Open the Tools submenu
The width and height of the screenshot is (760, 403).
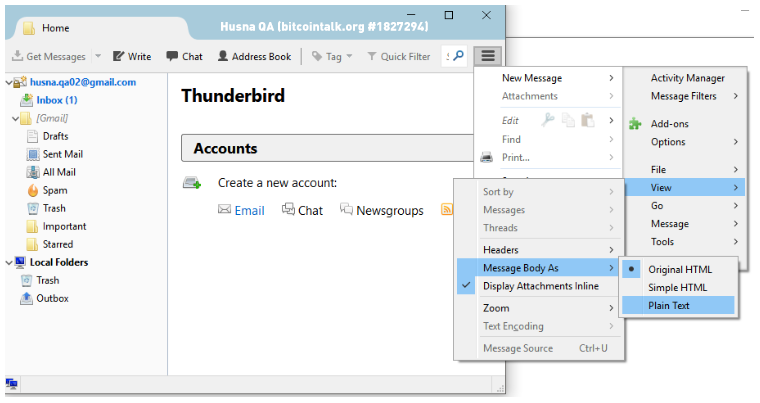coord(685,242)
